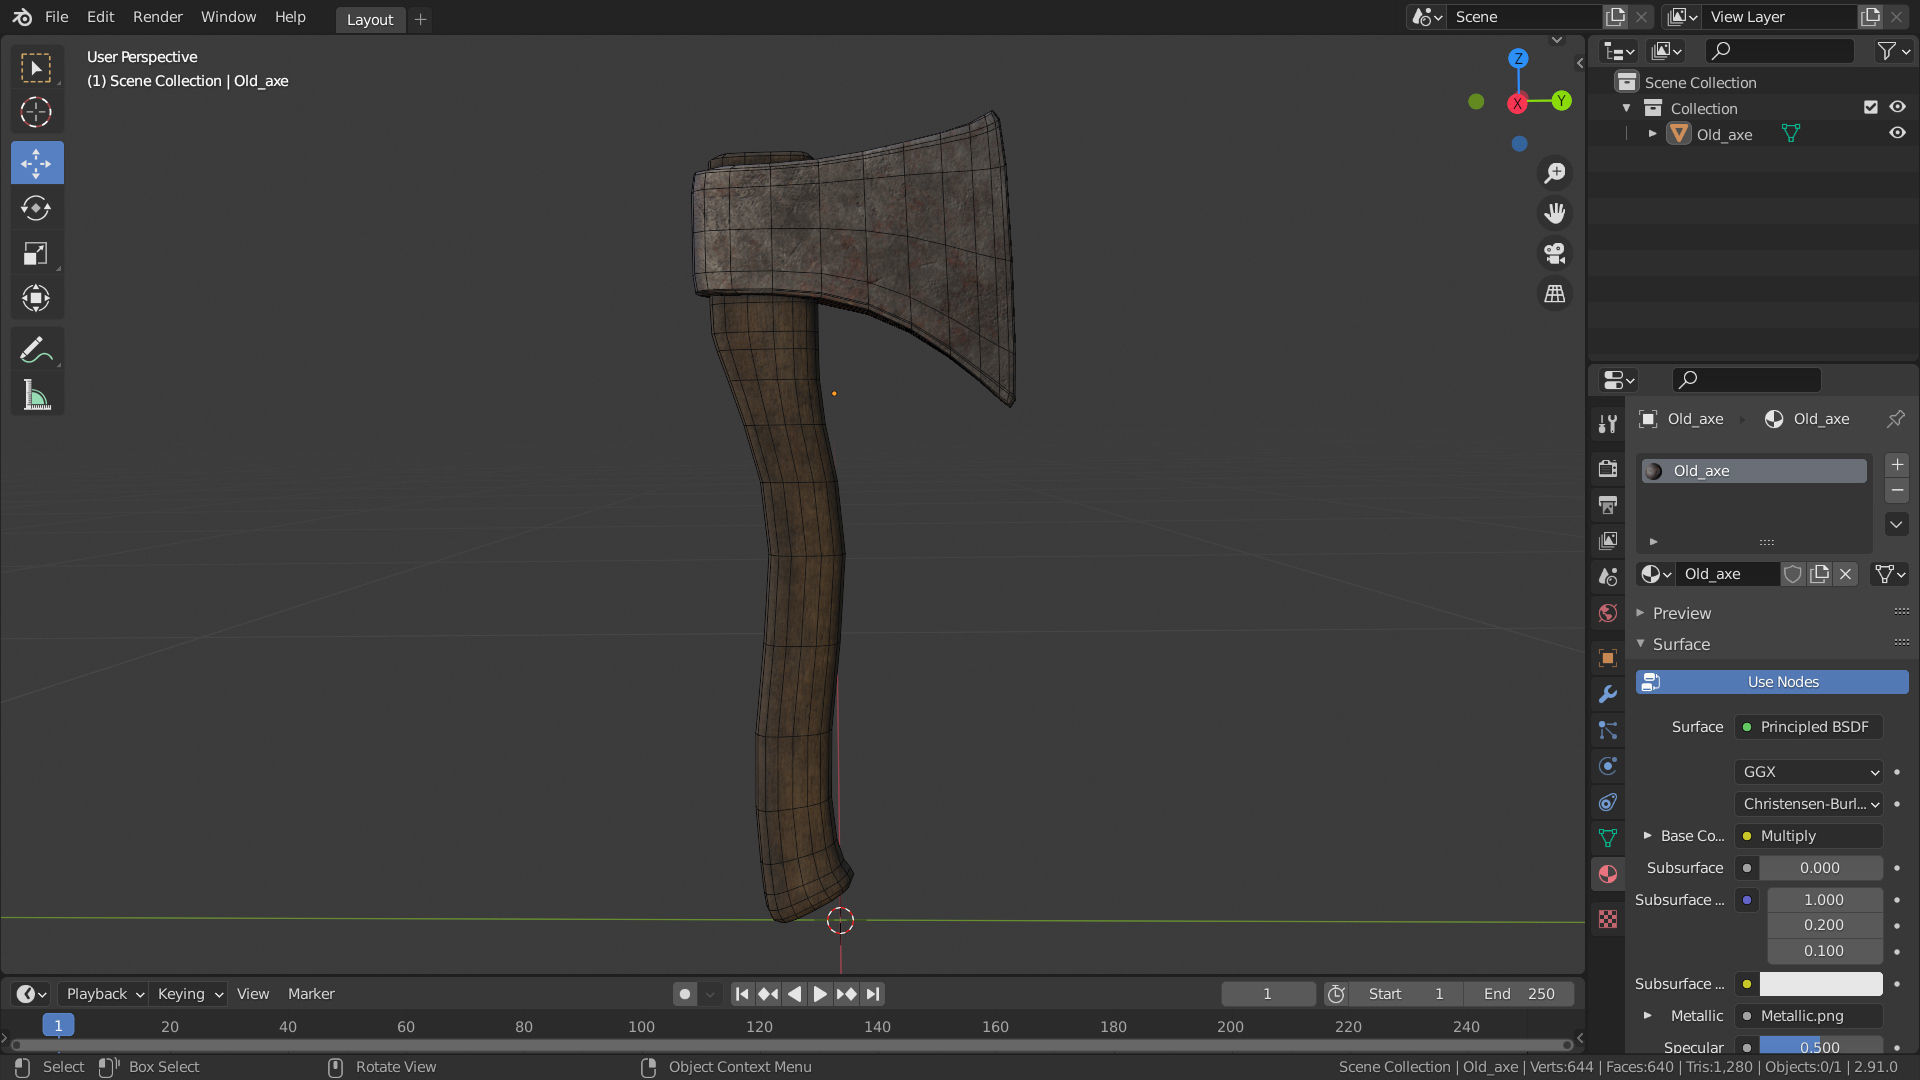Select the Annotate tool

37,350
